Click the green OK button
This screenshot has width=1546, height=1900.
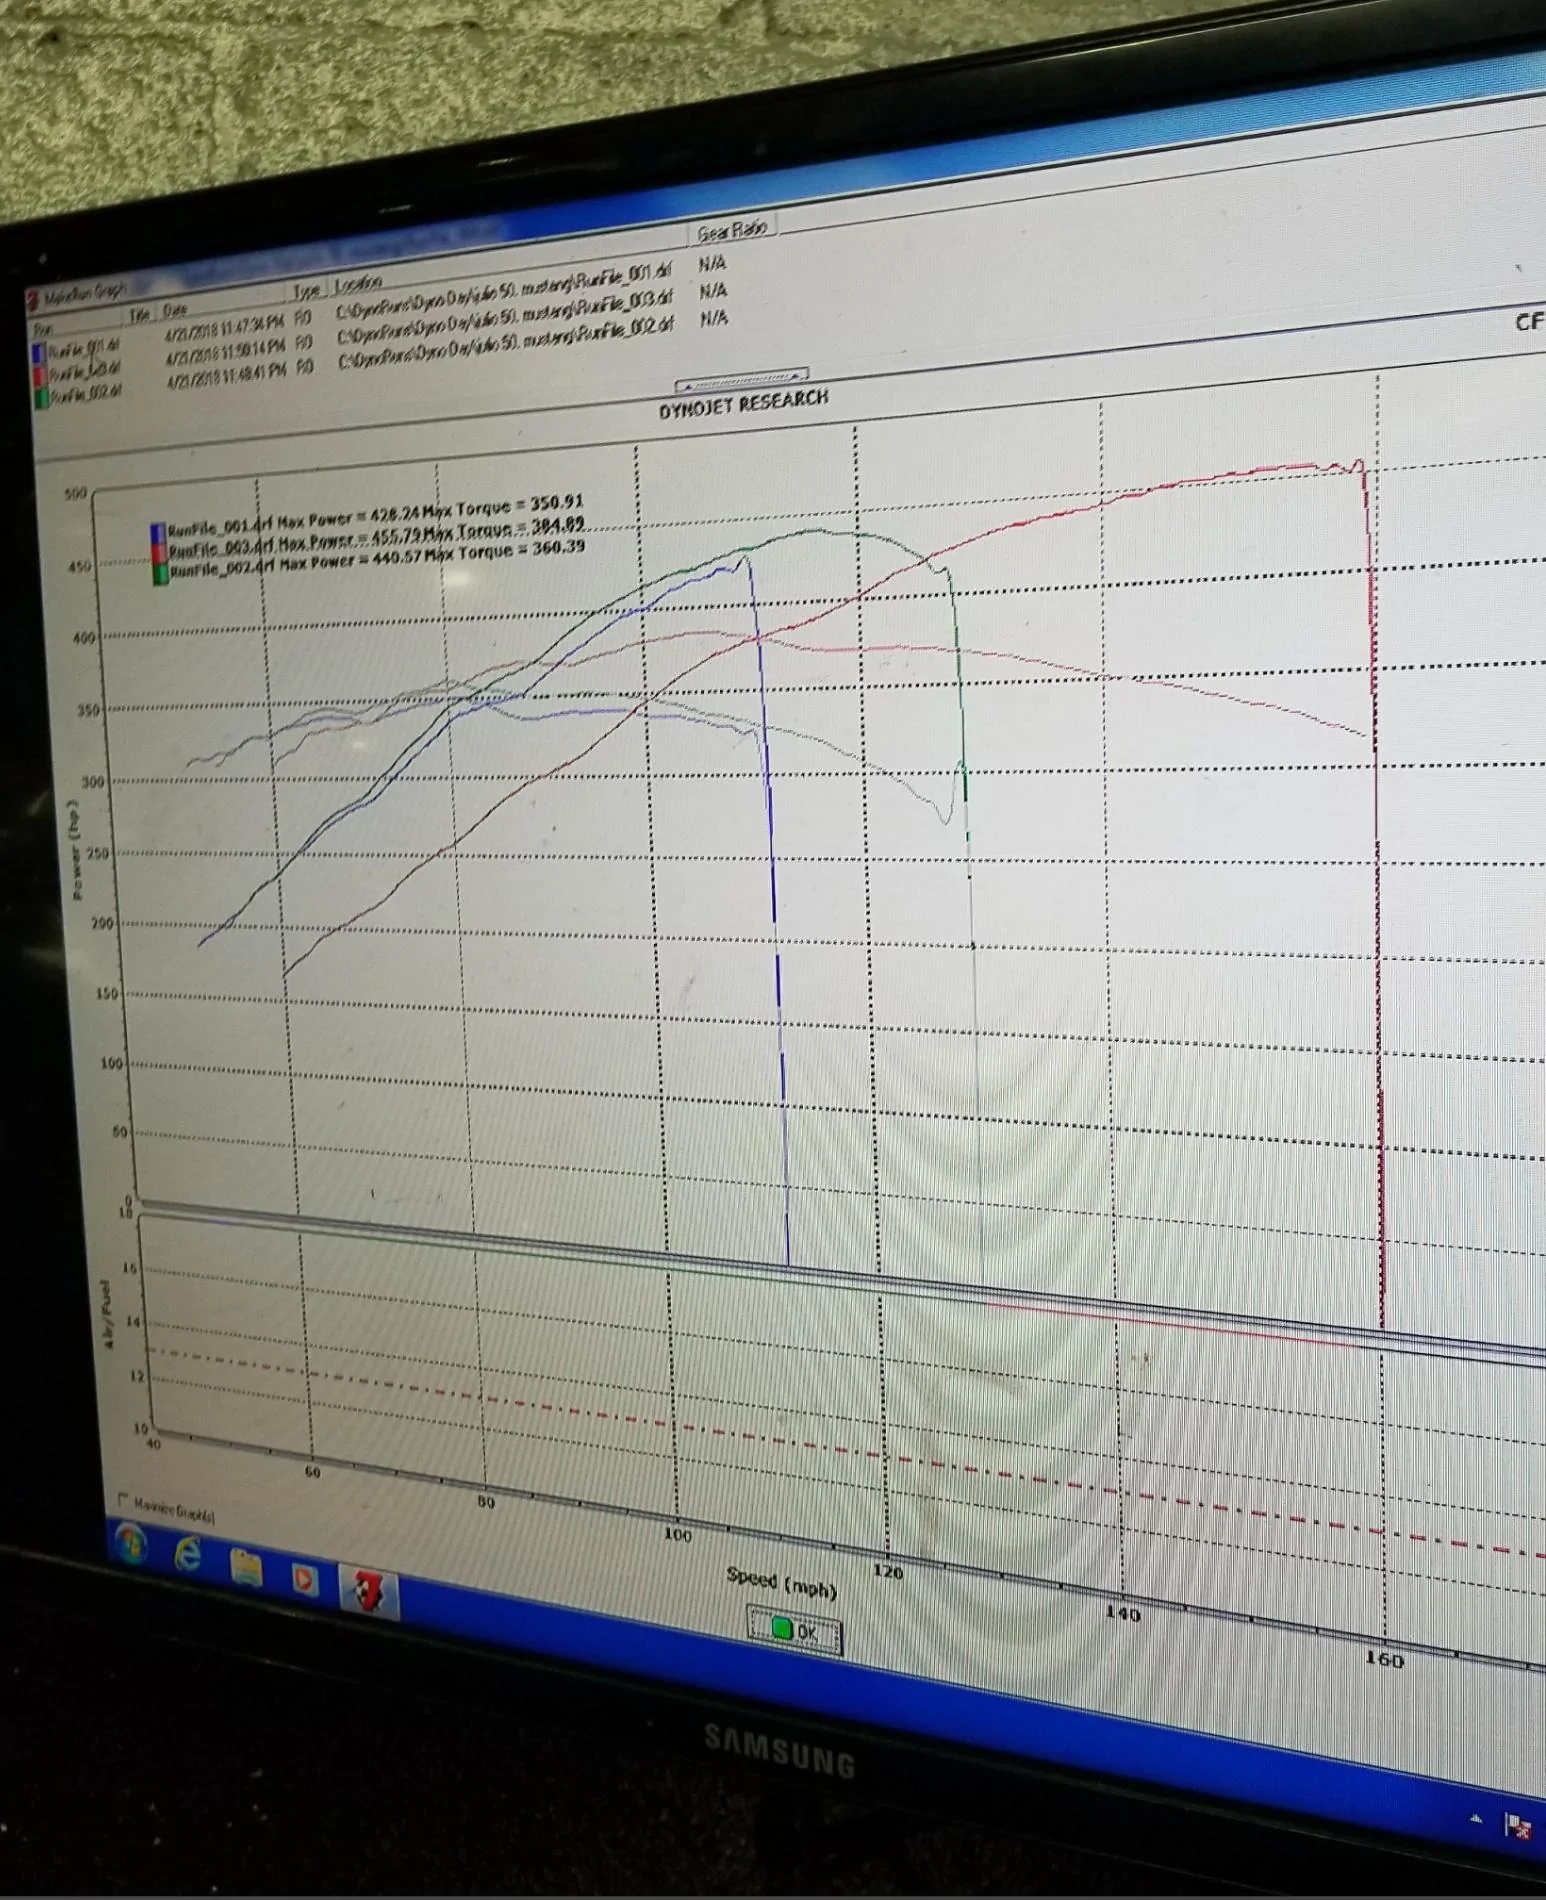coord(796,1631)
